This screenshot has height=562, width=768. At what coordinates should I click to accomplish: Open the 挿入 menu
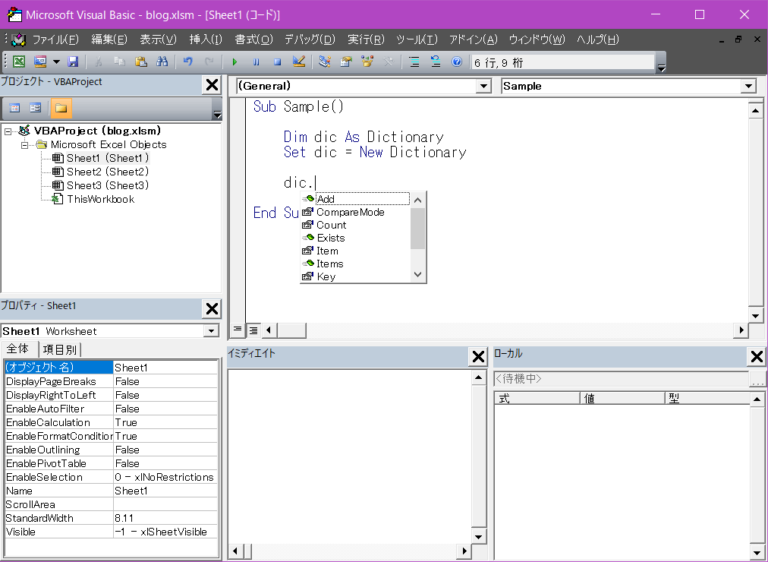pyautogui.click(x=205, y=40)
